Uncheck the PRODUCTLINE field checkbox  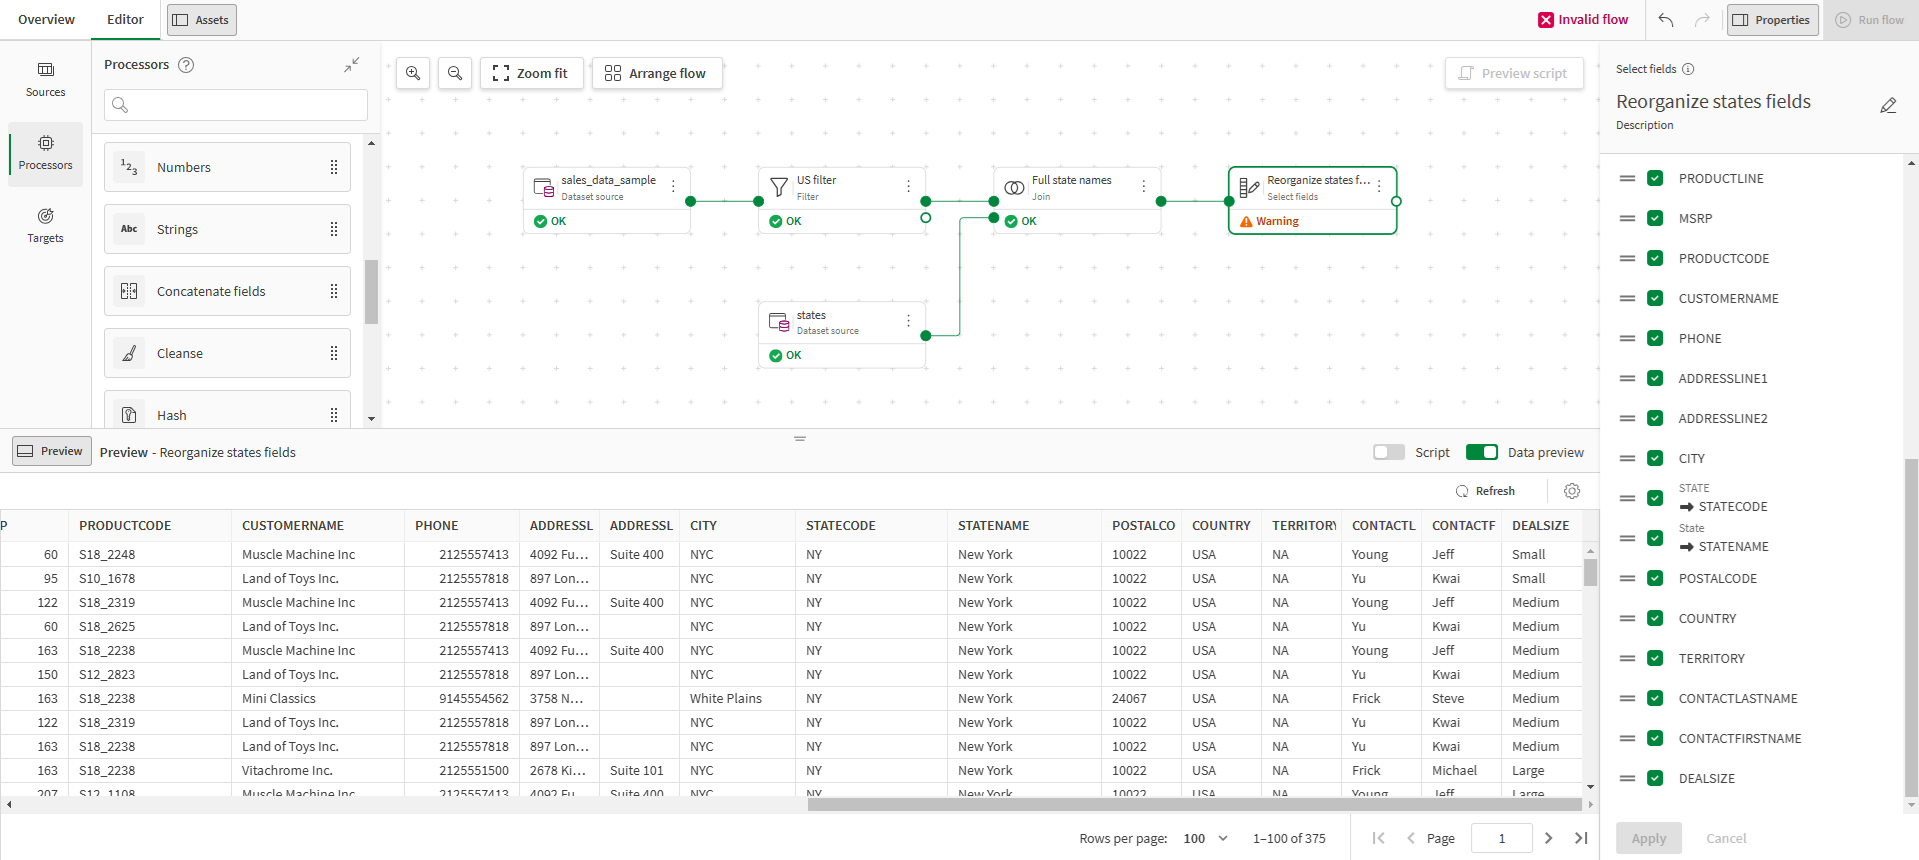[x=1655, y=178]
